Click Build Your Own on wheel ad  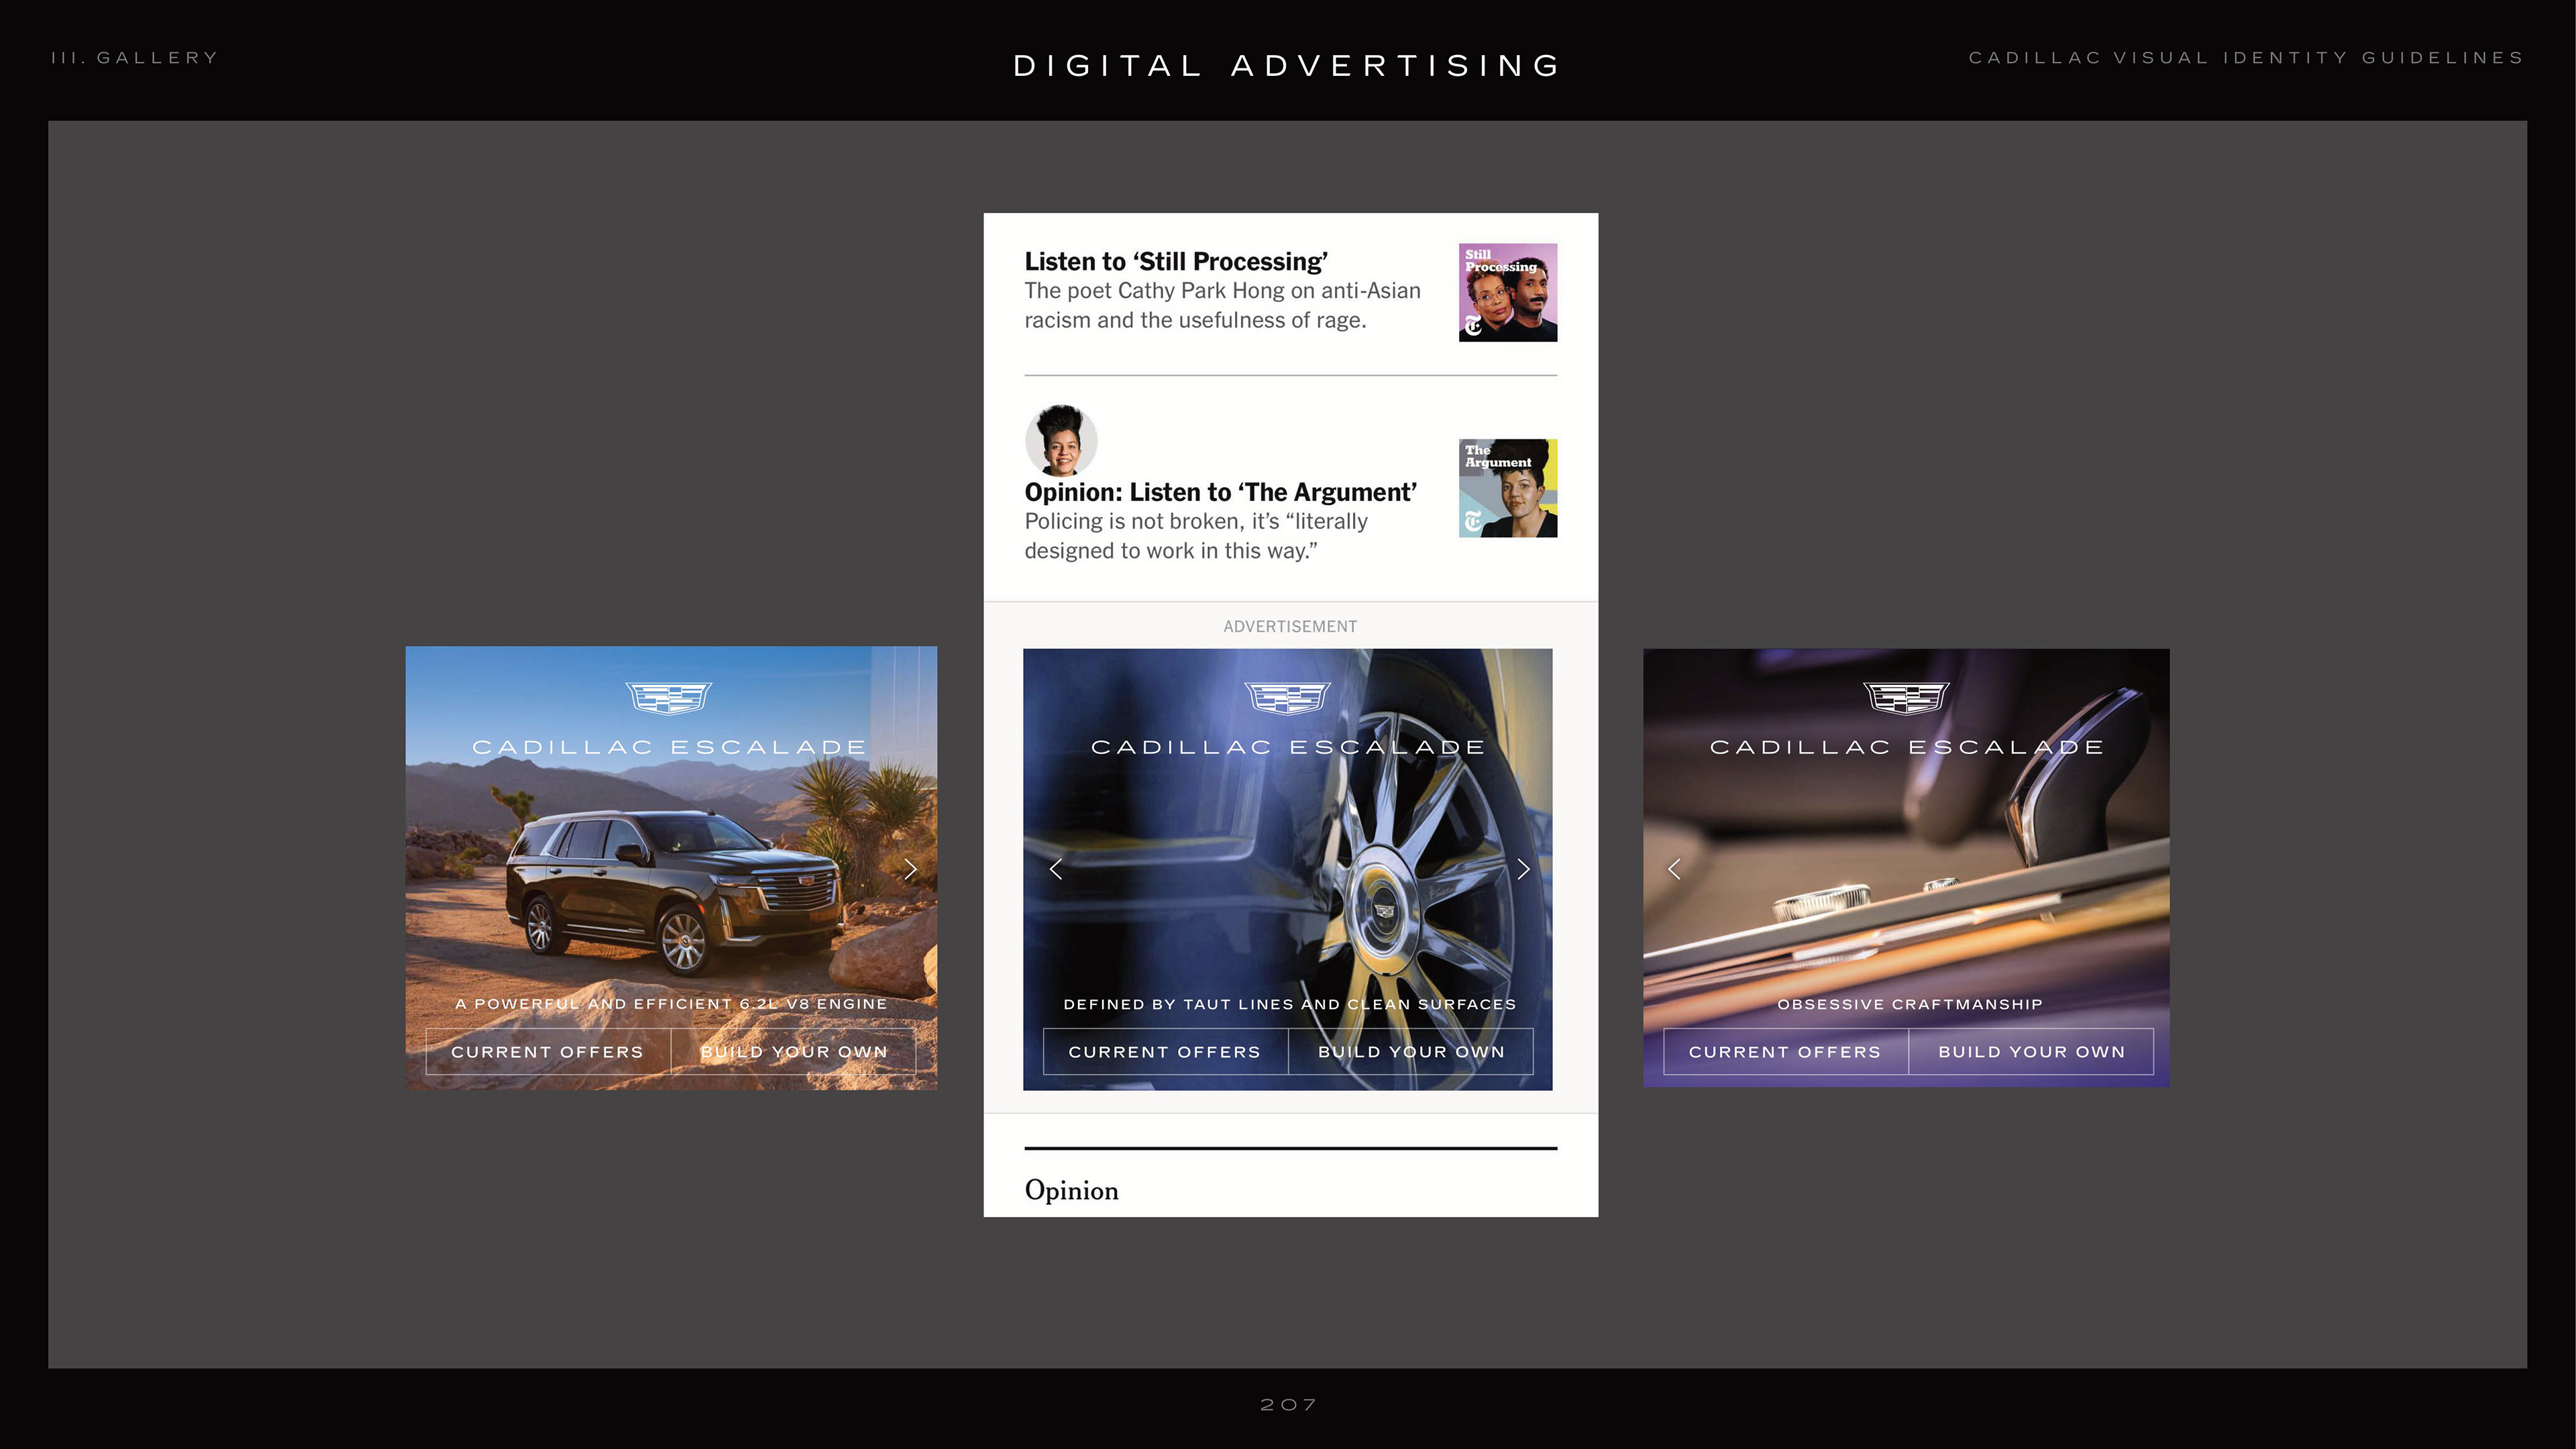1411,1052
